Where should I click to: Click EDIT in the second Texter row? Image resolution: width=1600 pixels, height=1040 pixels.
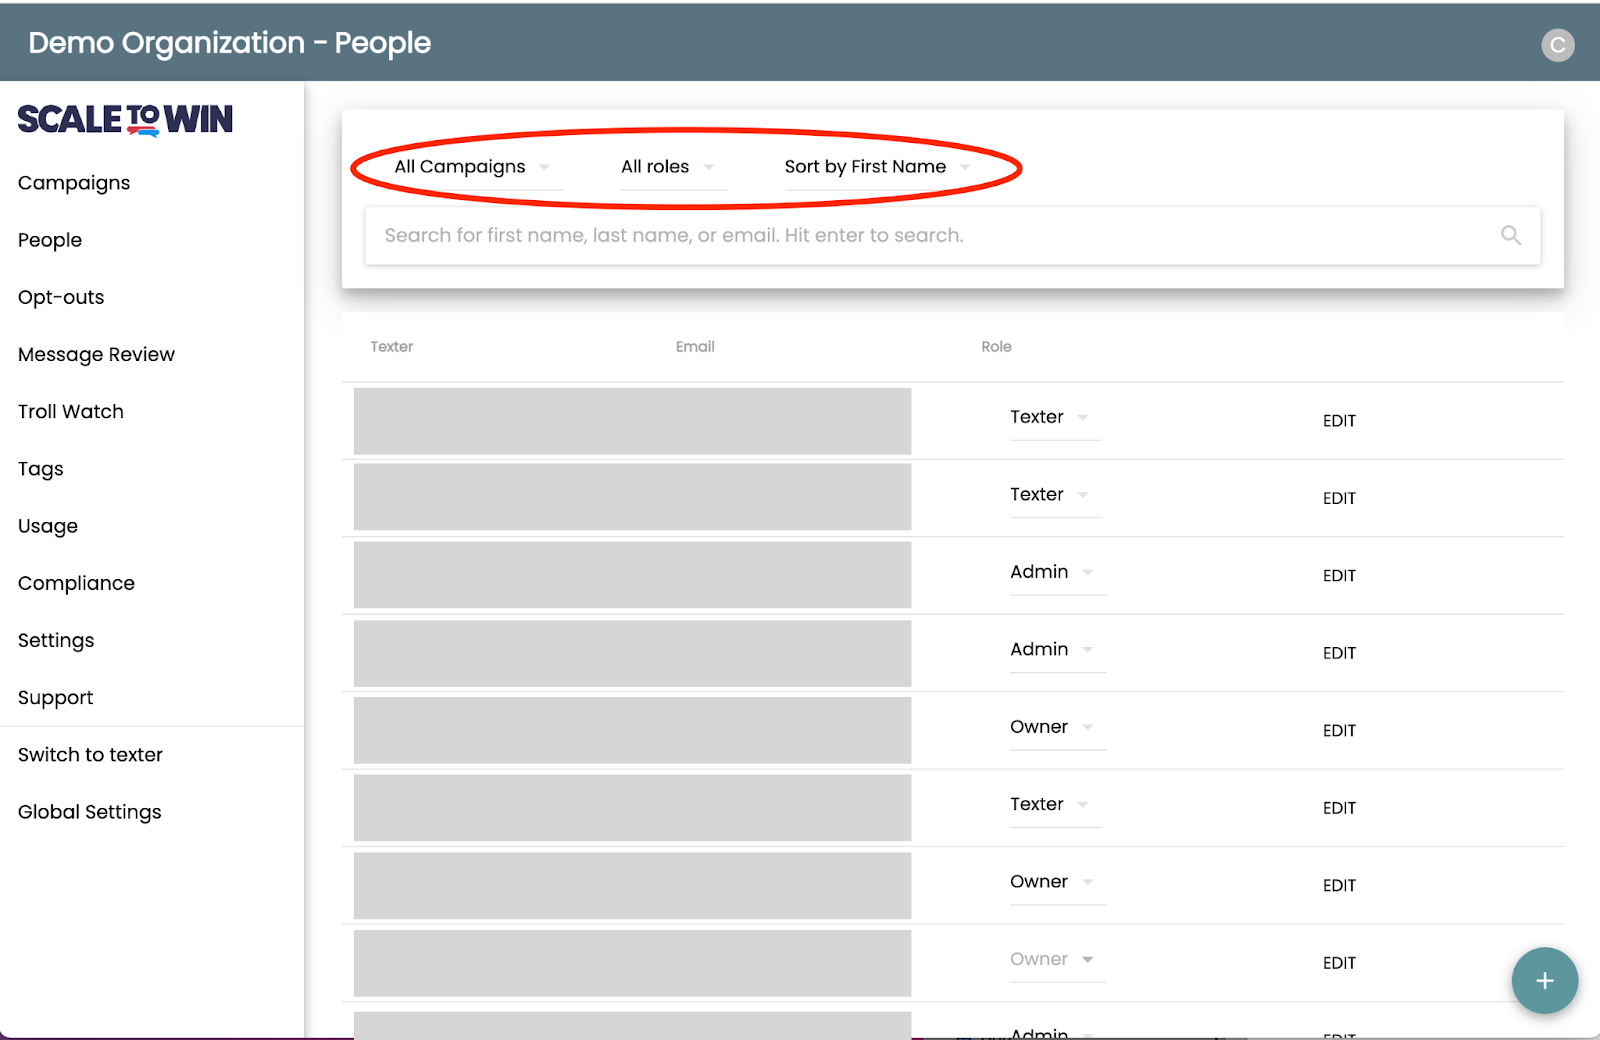point(1339,498)
